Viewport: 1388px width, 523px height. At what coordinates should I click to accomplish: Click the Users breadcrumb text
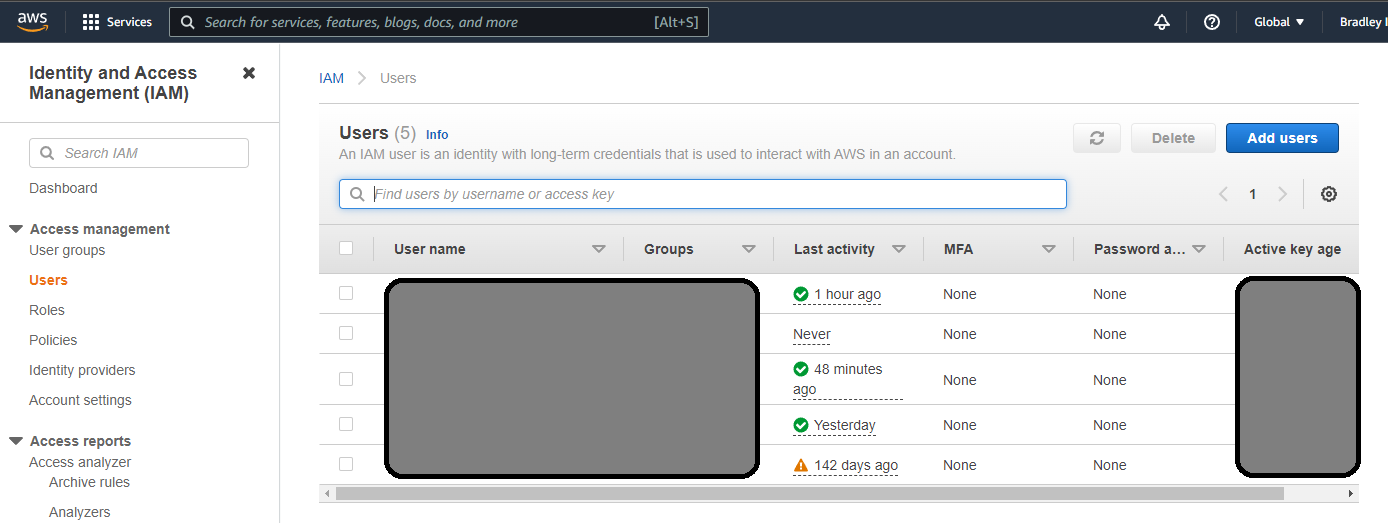click(398, 78)
